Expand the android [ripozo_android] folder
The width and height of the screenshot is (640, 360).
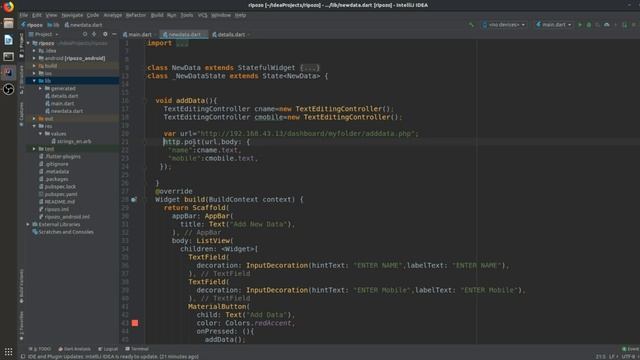pyautogui.click(x=34, y=58)
